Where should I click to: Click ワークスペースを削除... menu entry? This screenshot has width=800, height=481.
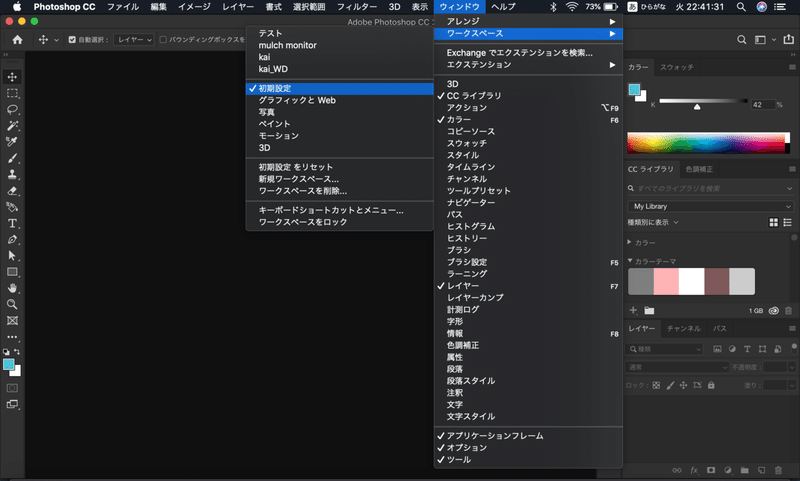pyautogui.click(x=339, y=191)
